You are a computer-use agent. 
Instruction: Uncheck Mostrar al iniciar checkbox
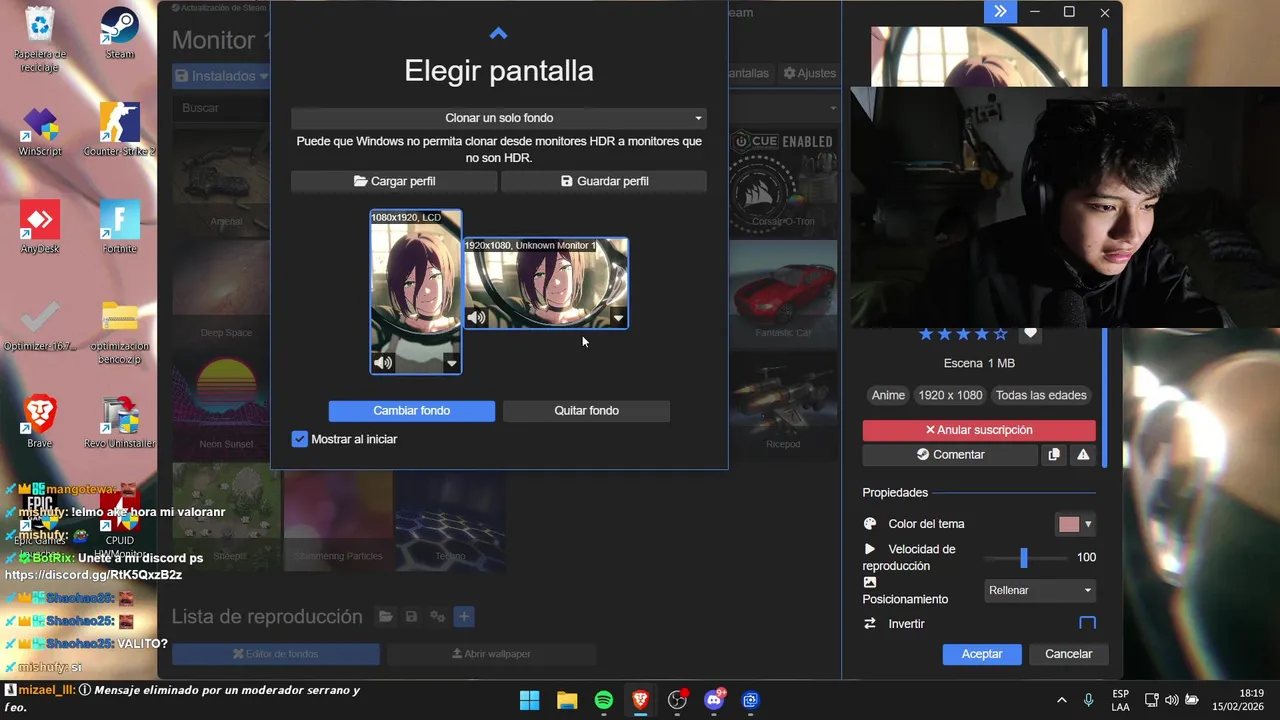click(300, 439)
